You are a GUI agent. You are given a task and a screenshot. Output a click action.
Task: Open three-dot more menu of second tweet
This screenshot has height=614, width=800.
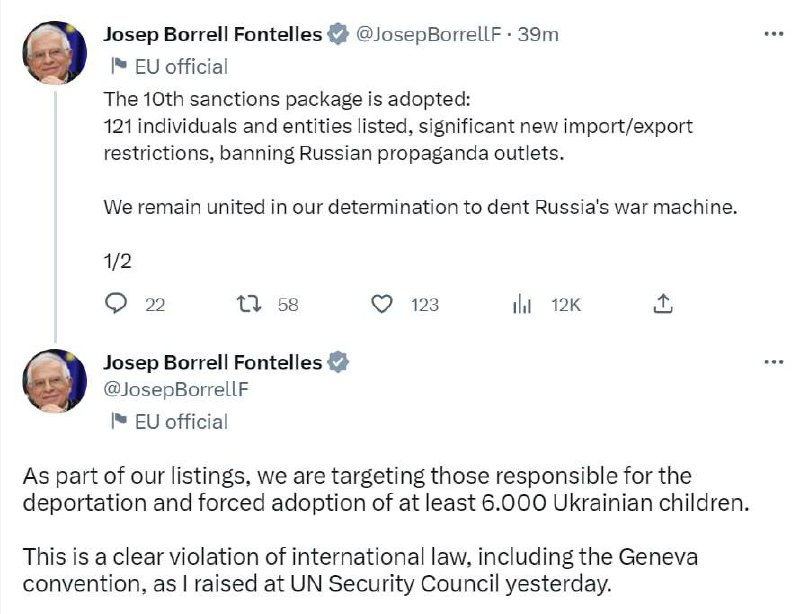pyautogui.click(x=773, y=361)
